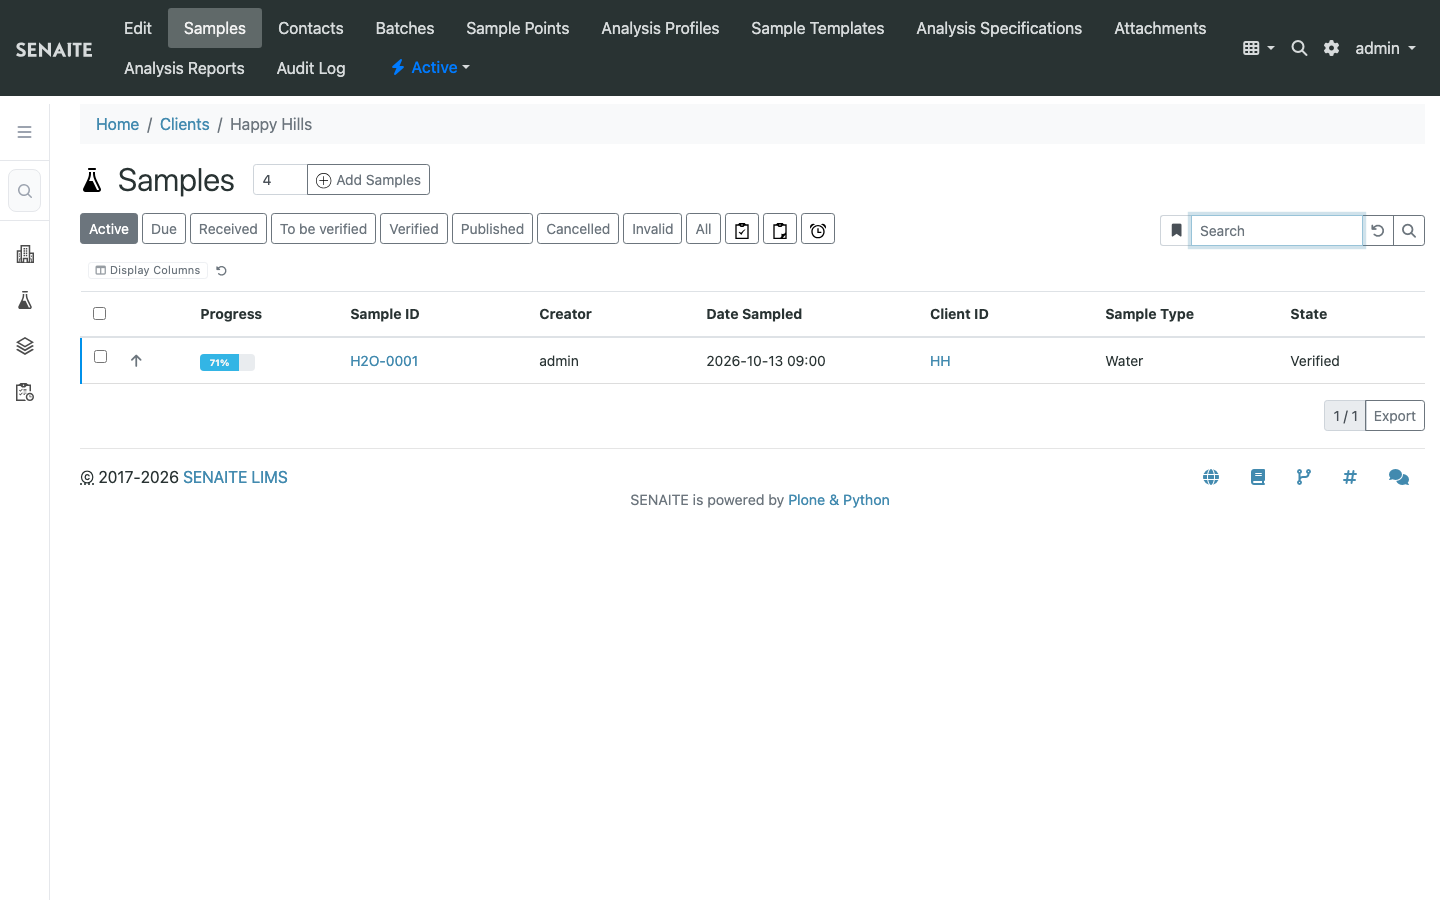Open Samples flask icon in sidebar
Image resolution: width=1440 pixels, height=900 pixels.
pyautogui.click(x=25, y=300)
